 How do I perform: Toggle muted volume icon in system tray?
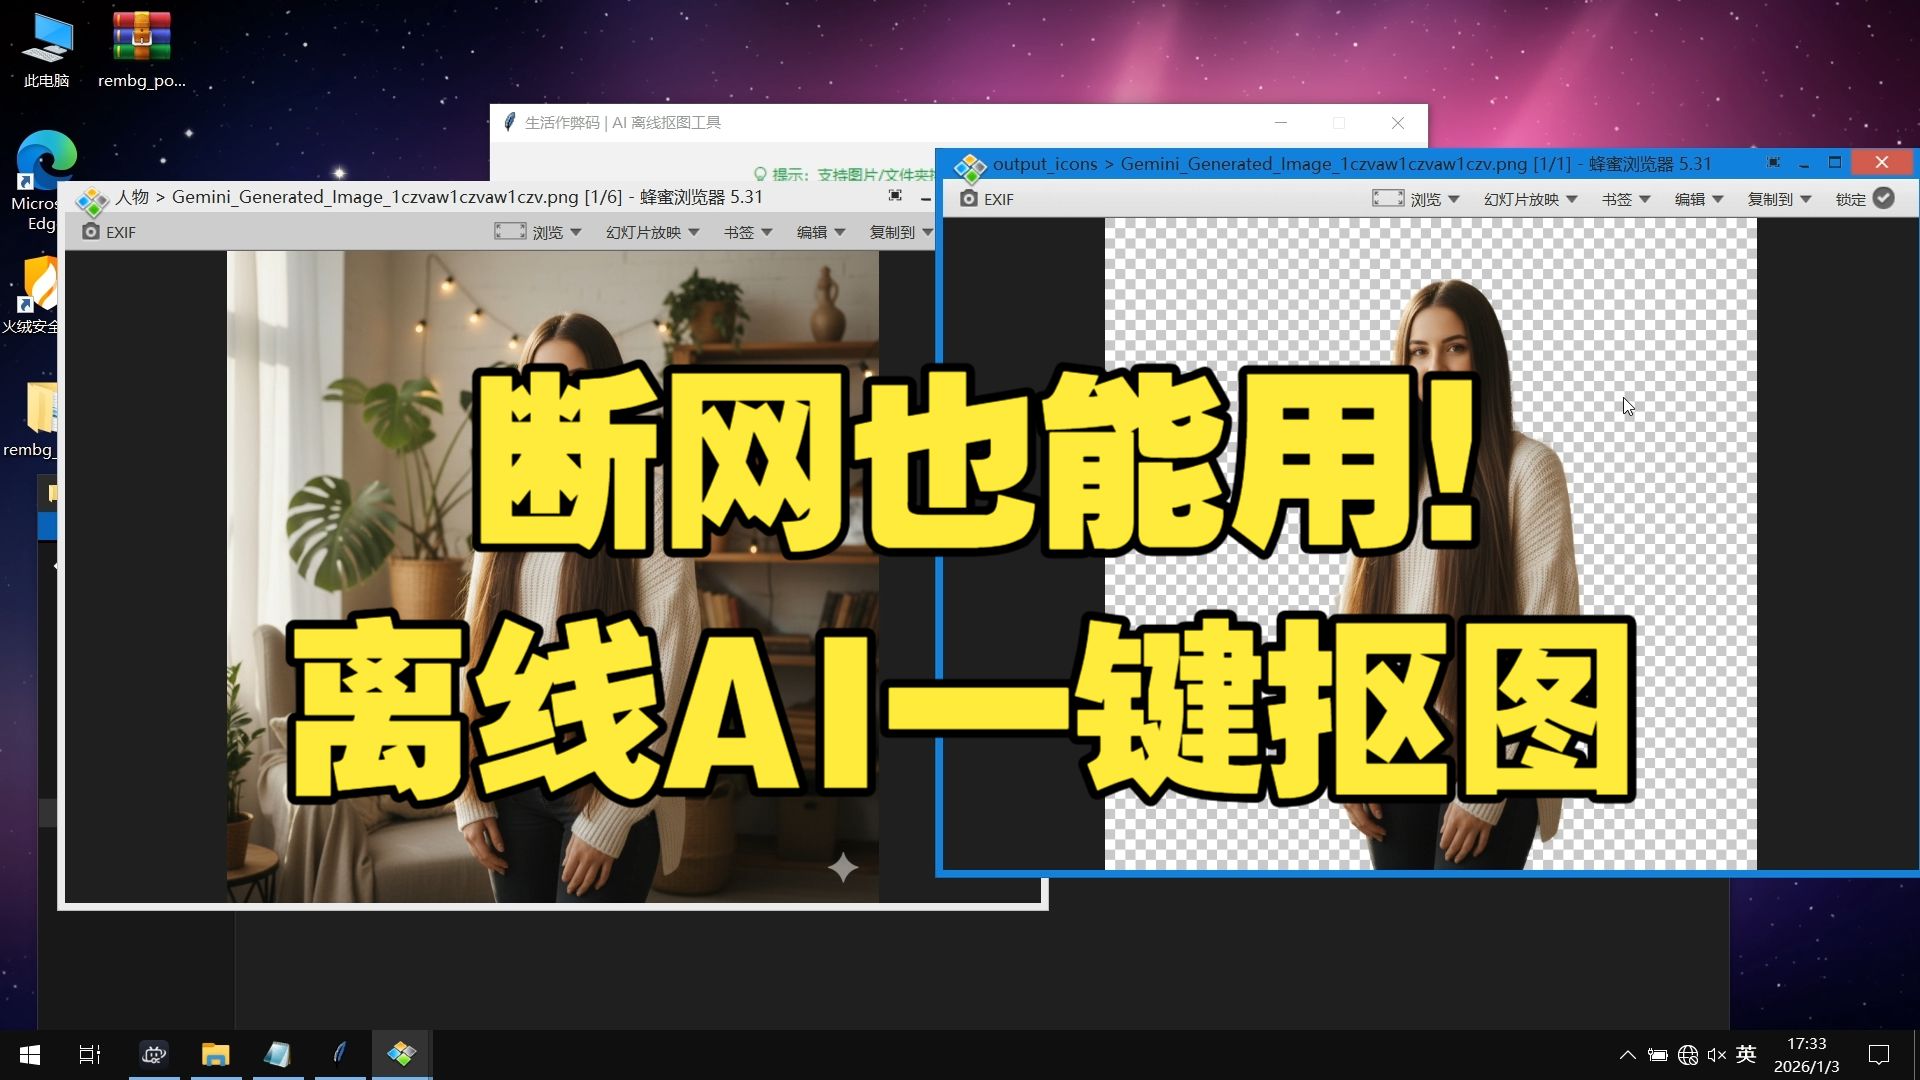click(x=1716, y=1055)
